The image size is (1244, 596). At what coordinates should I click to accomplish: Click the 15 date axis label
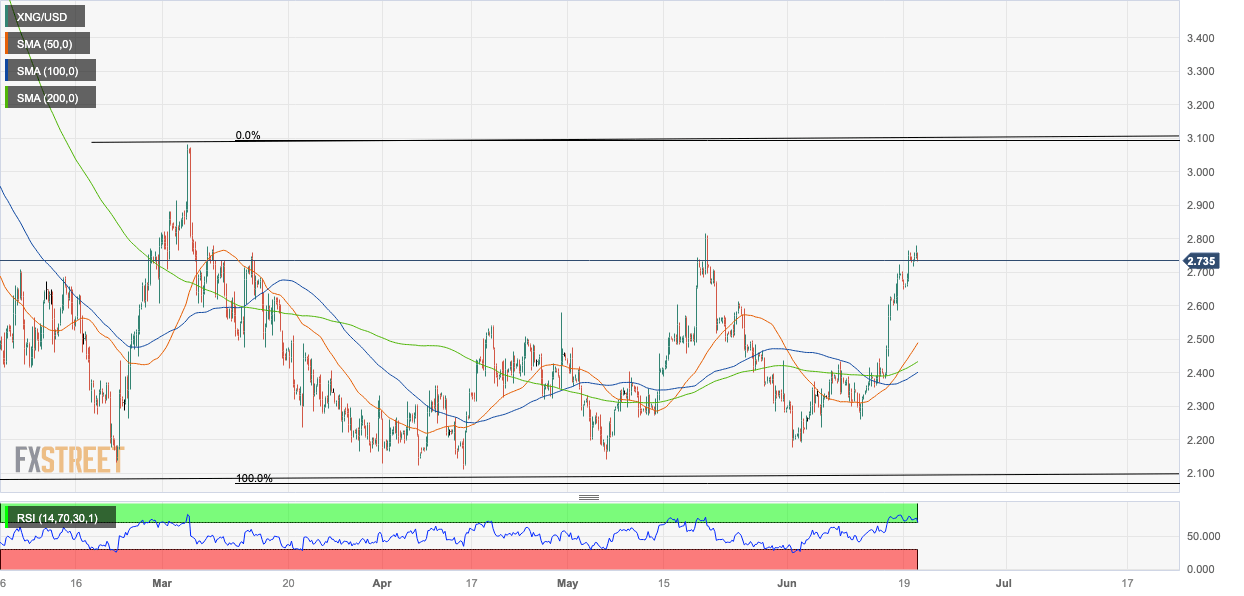pyautogui.click(x=662, y=582)
